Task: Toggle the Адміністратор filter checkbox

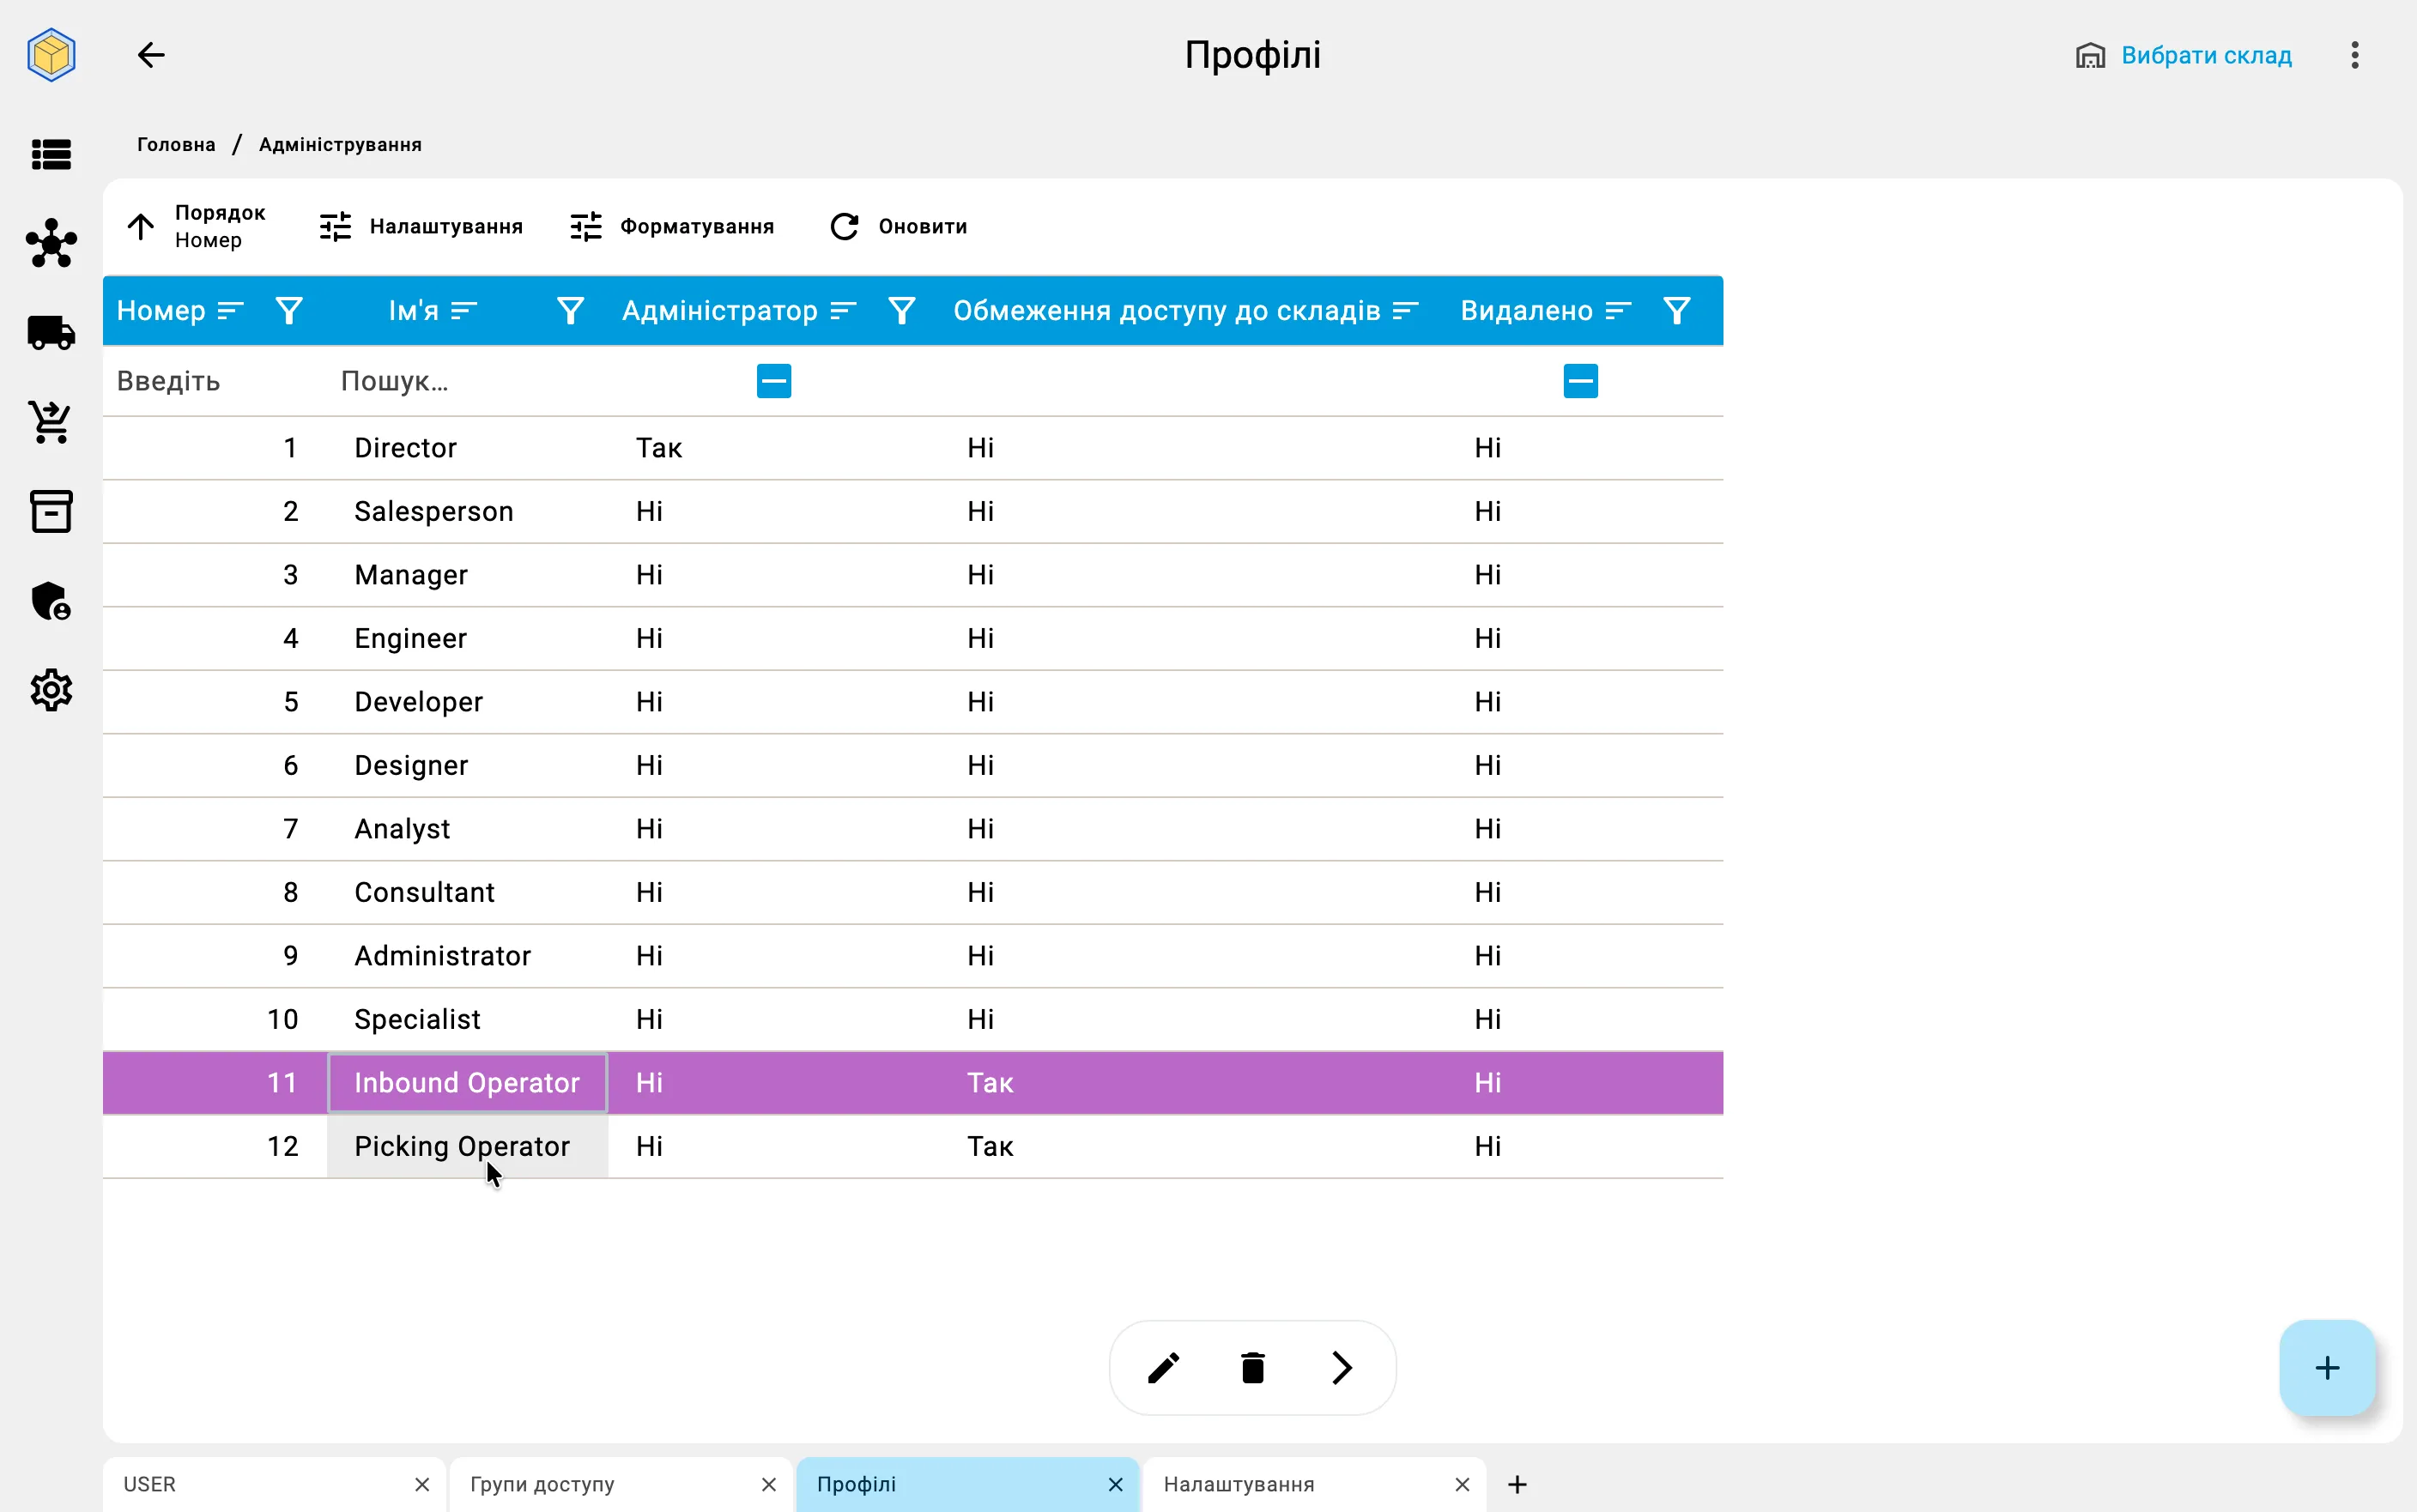Action: pos(774,381)
